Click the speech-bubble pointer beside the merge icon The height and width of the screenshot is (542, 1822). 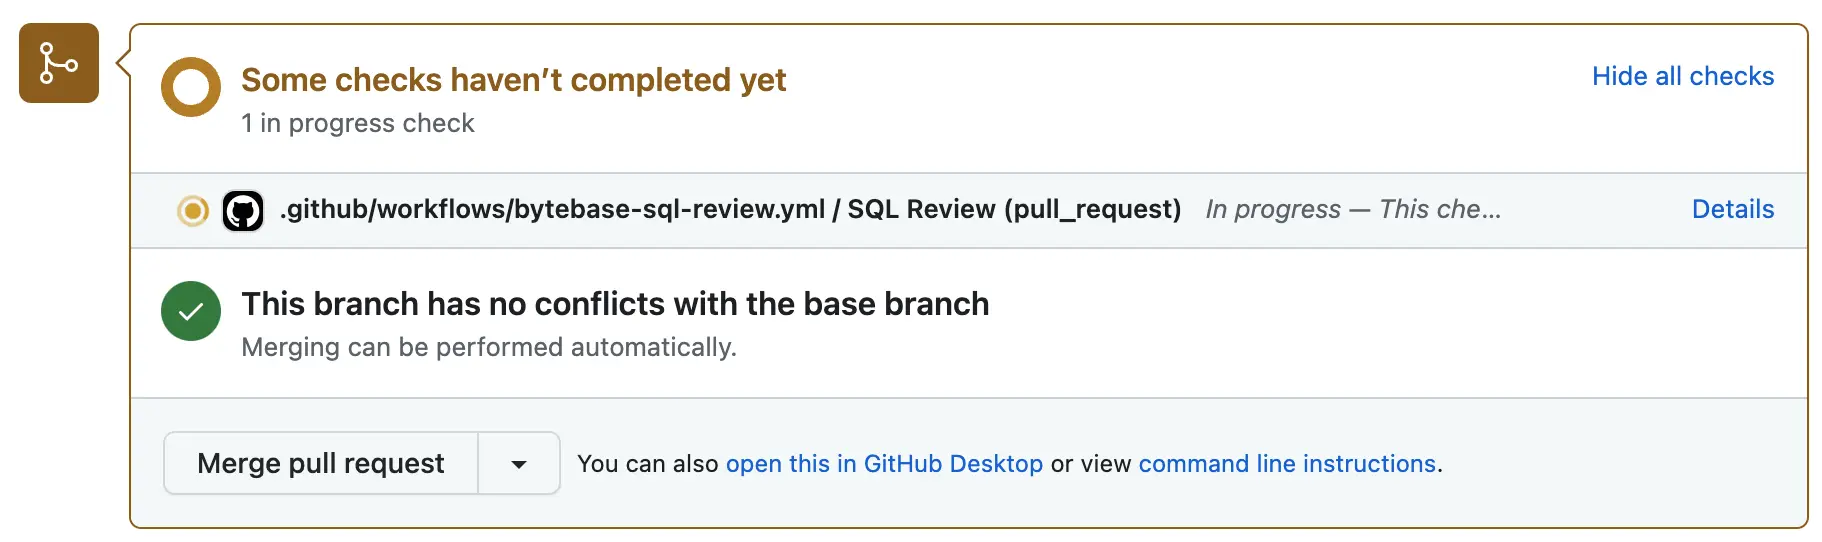[x=123, y=64]
